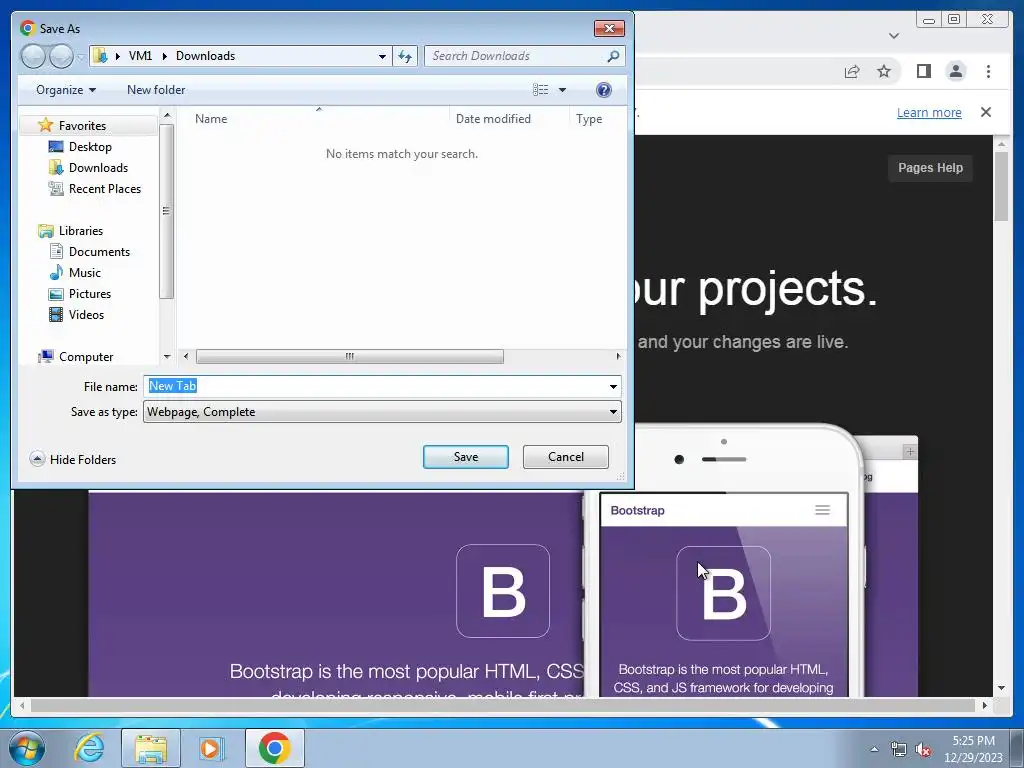Screen dimensions: 1024x768
Task: Open recent pages dropdown next to nav arrows
Action: point(80,57)
